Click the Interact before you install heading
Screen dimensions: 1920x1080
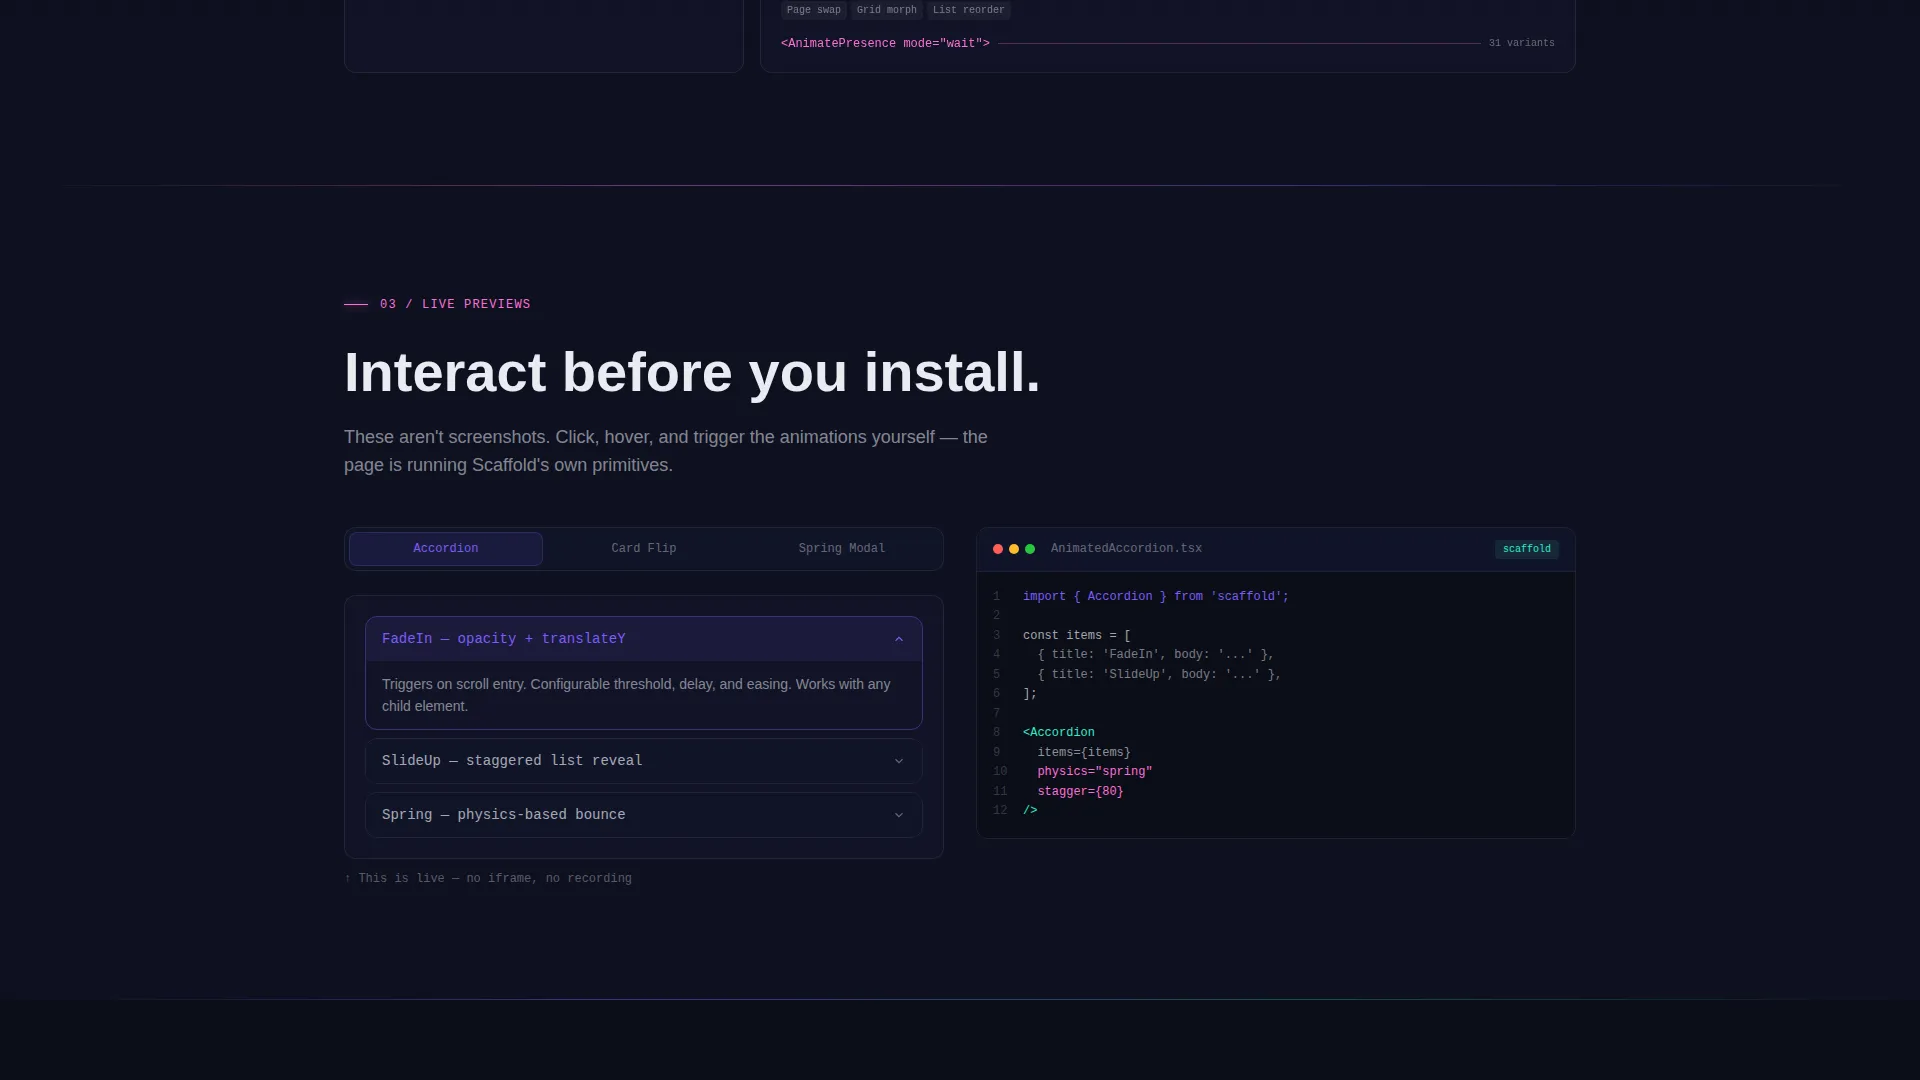click(x=692, y=373)
